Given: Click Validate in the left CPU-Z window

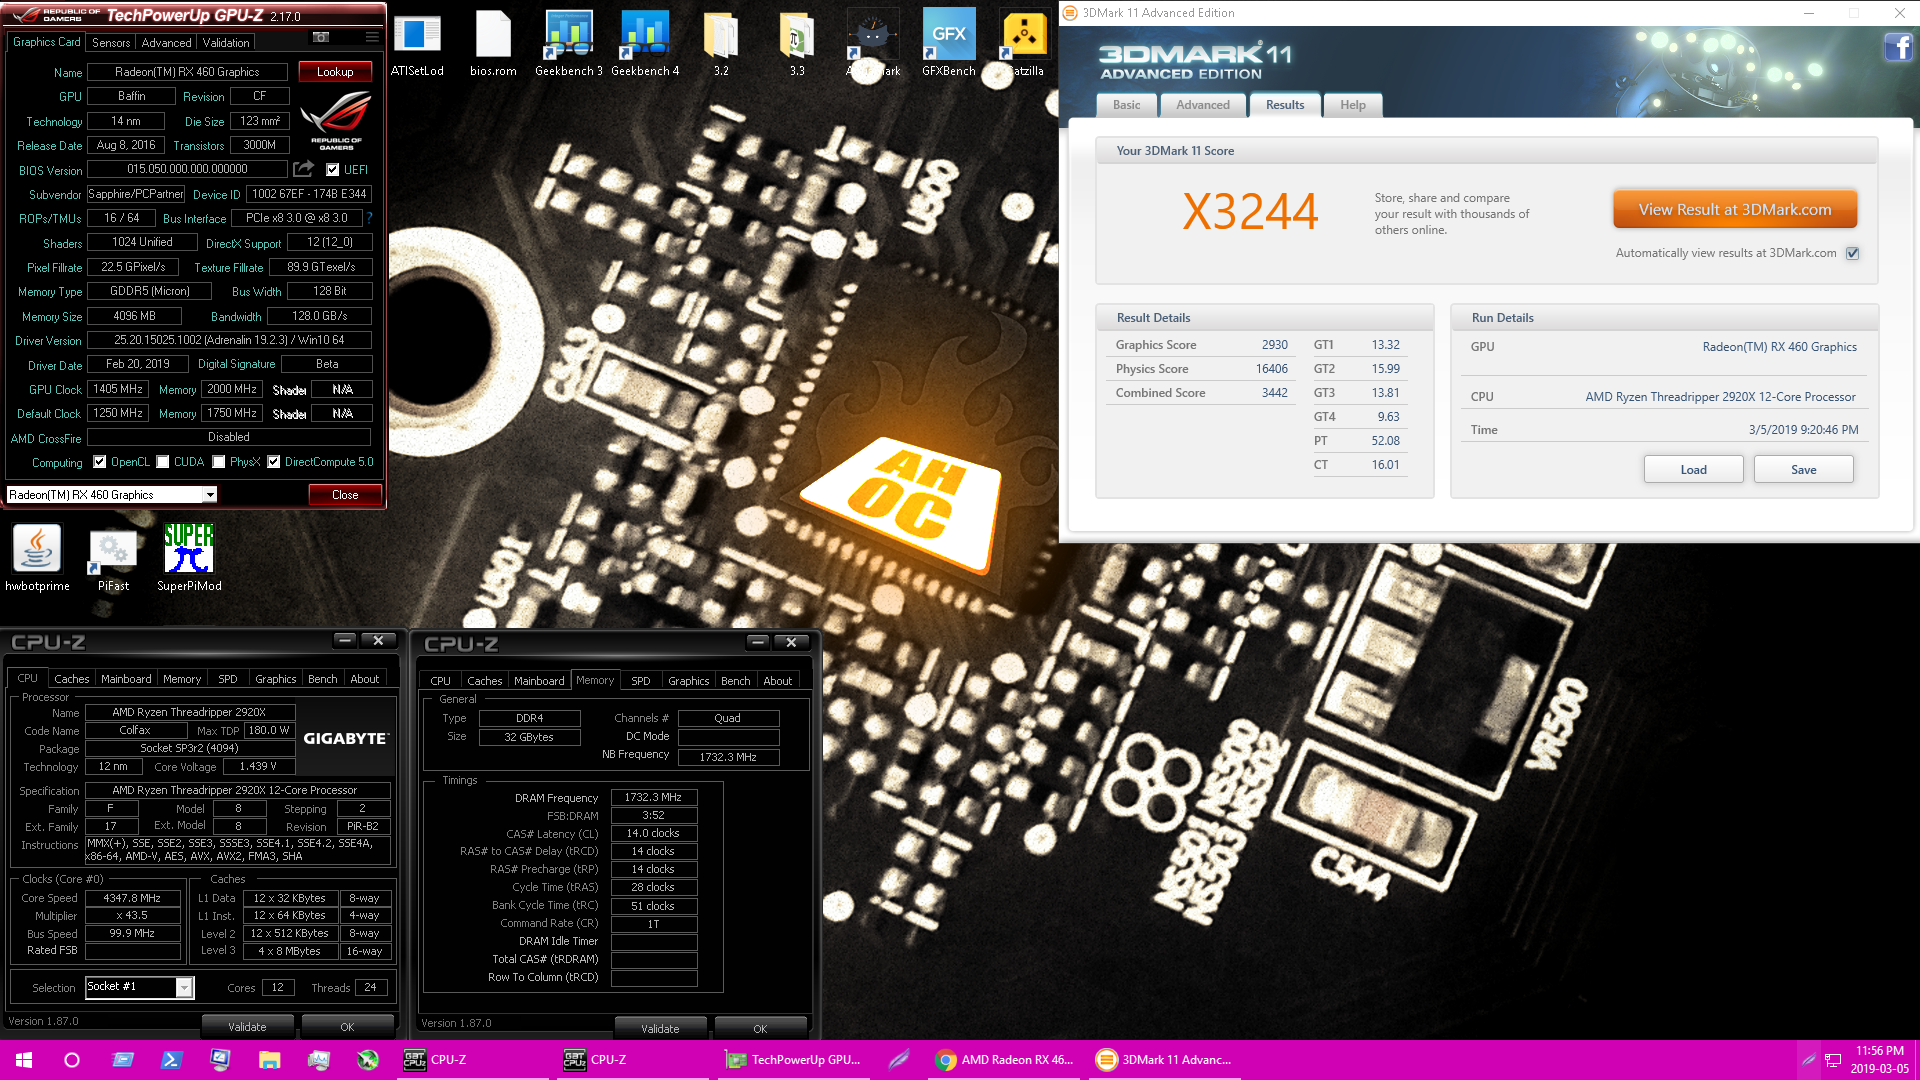Looking at the screenshot, I should pyautogui.click(x=247, y=1027).
